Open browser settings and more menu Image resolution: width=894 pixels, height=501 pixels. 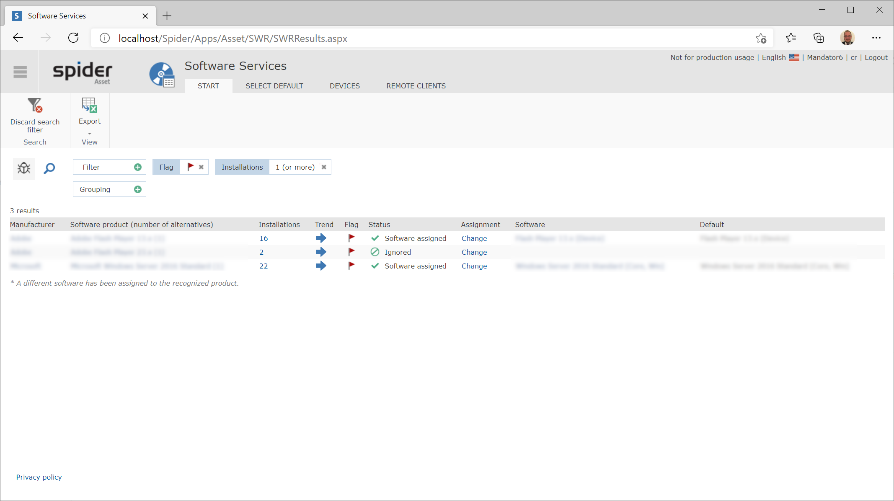876,38
